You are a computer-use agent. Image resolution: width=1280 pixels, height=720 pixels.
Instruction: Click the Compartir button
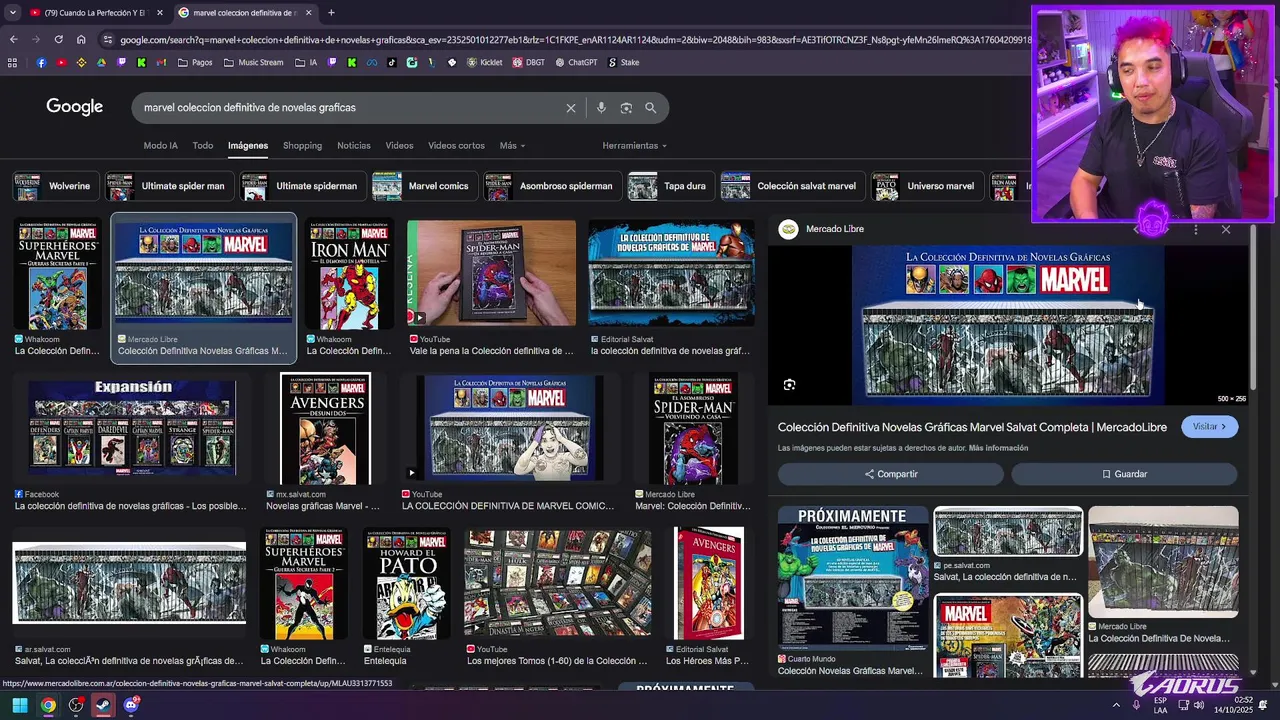(891, 474)
